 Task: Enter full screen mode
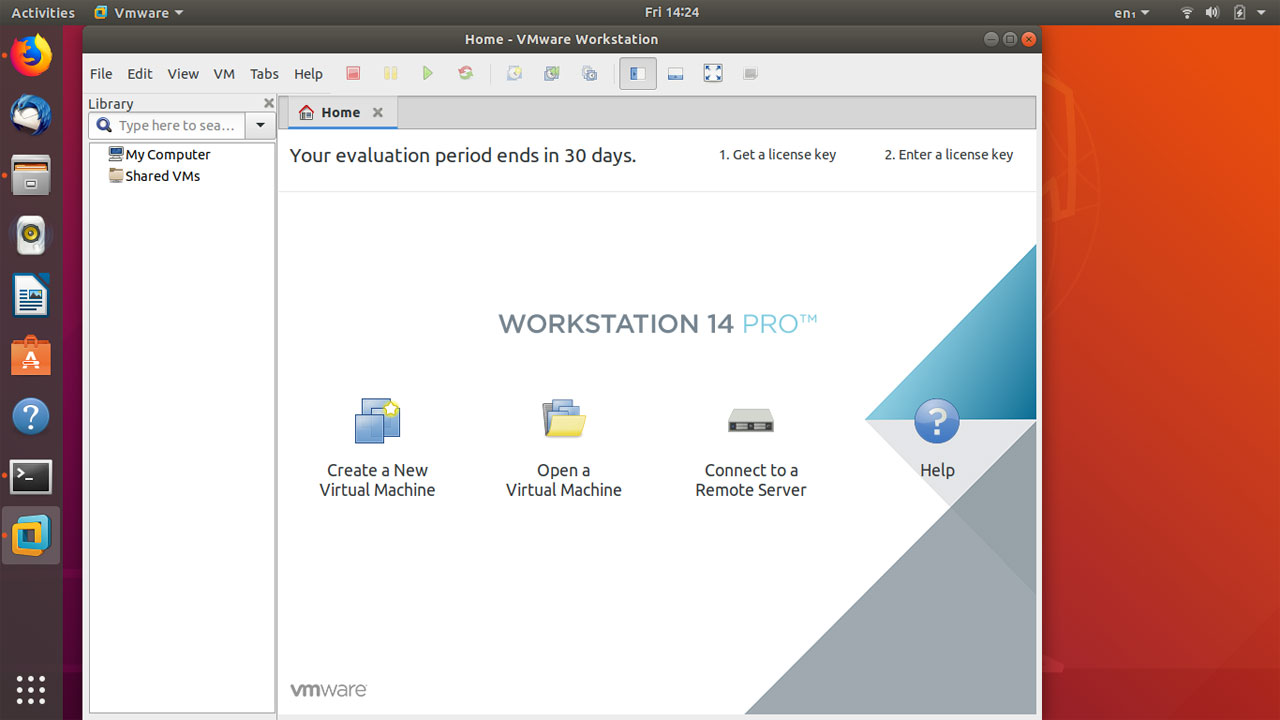712,72
